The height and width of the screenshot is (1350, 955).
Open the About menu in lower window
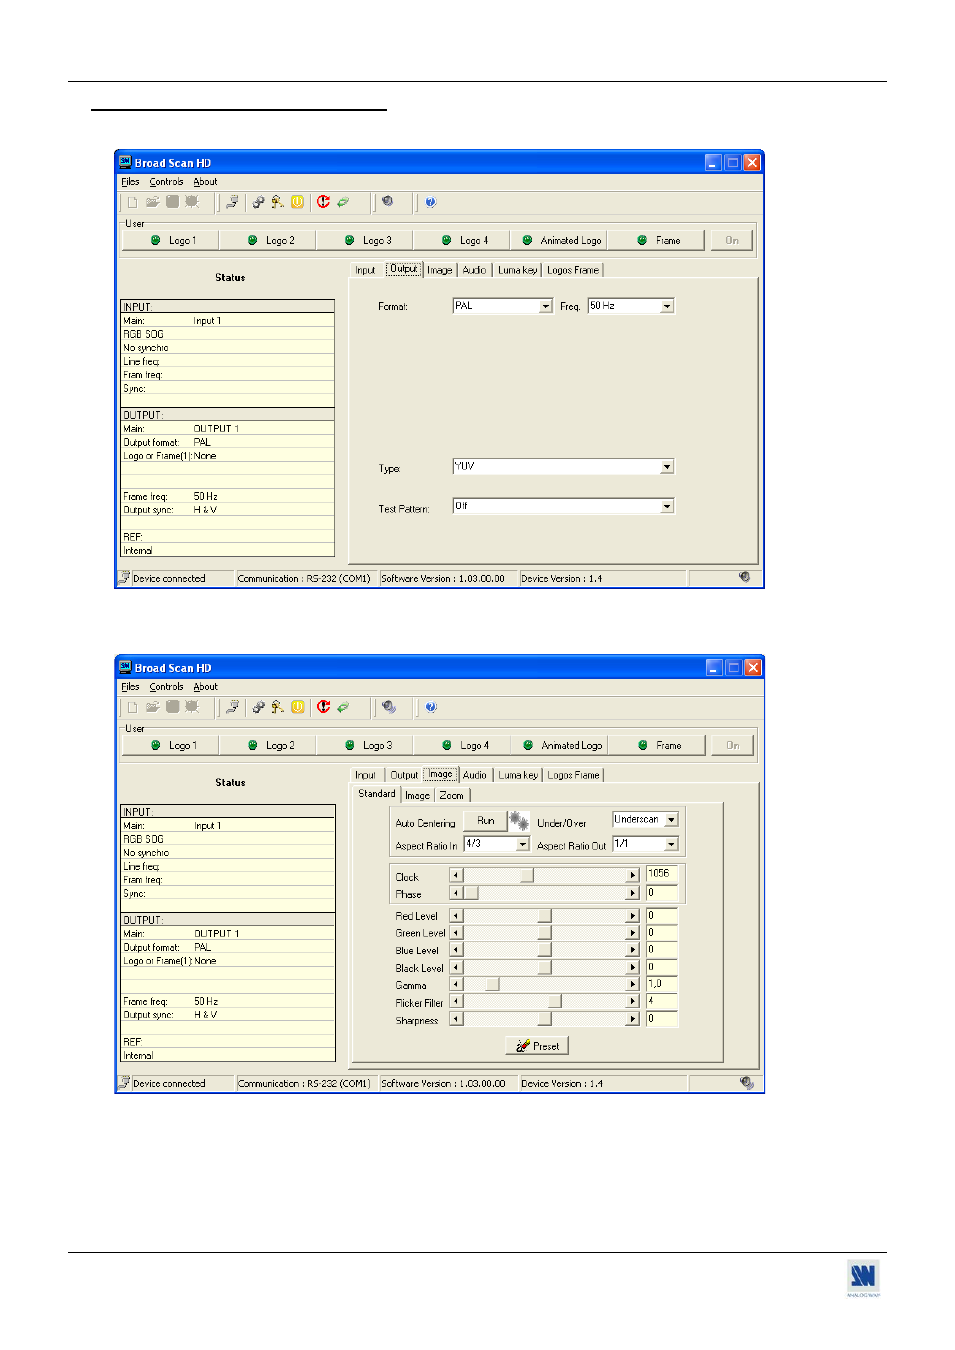[205, 687]
